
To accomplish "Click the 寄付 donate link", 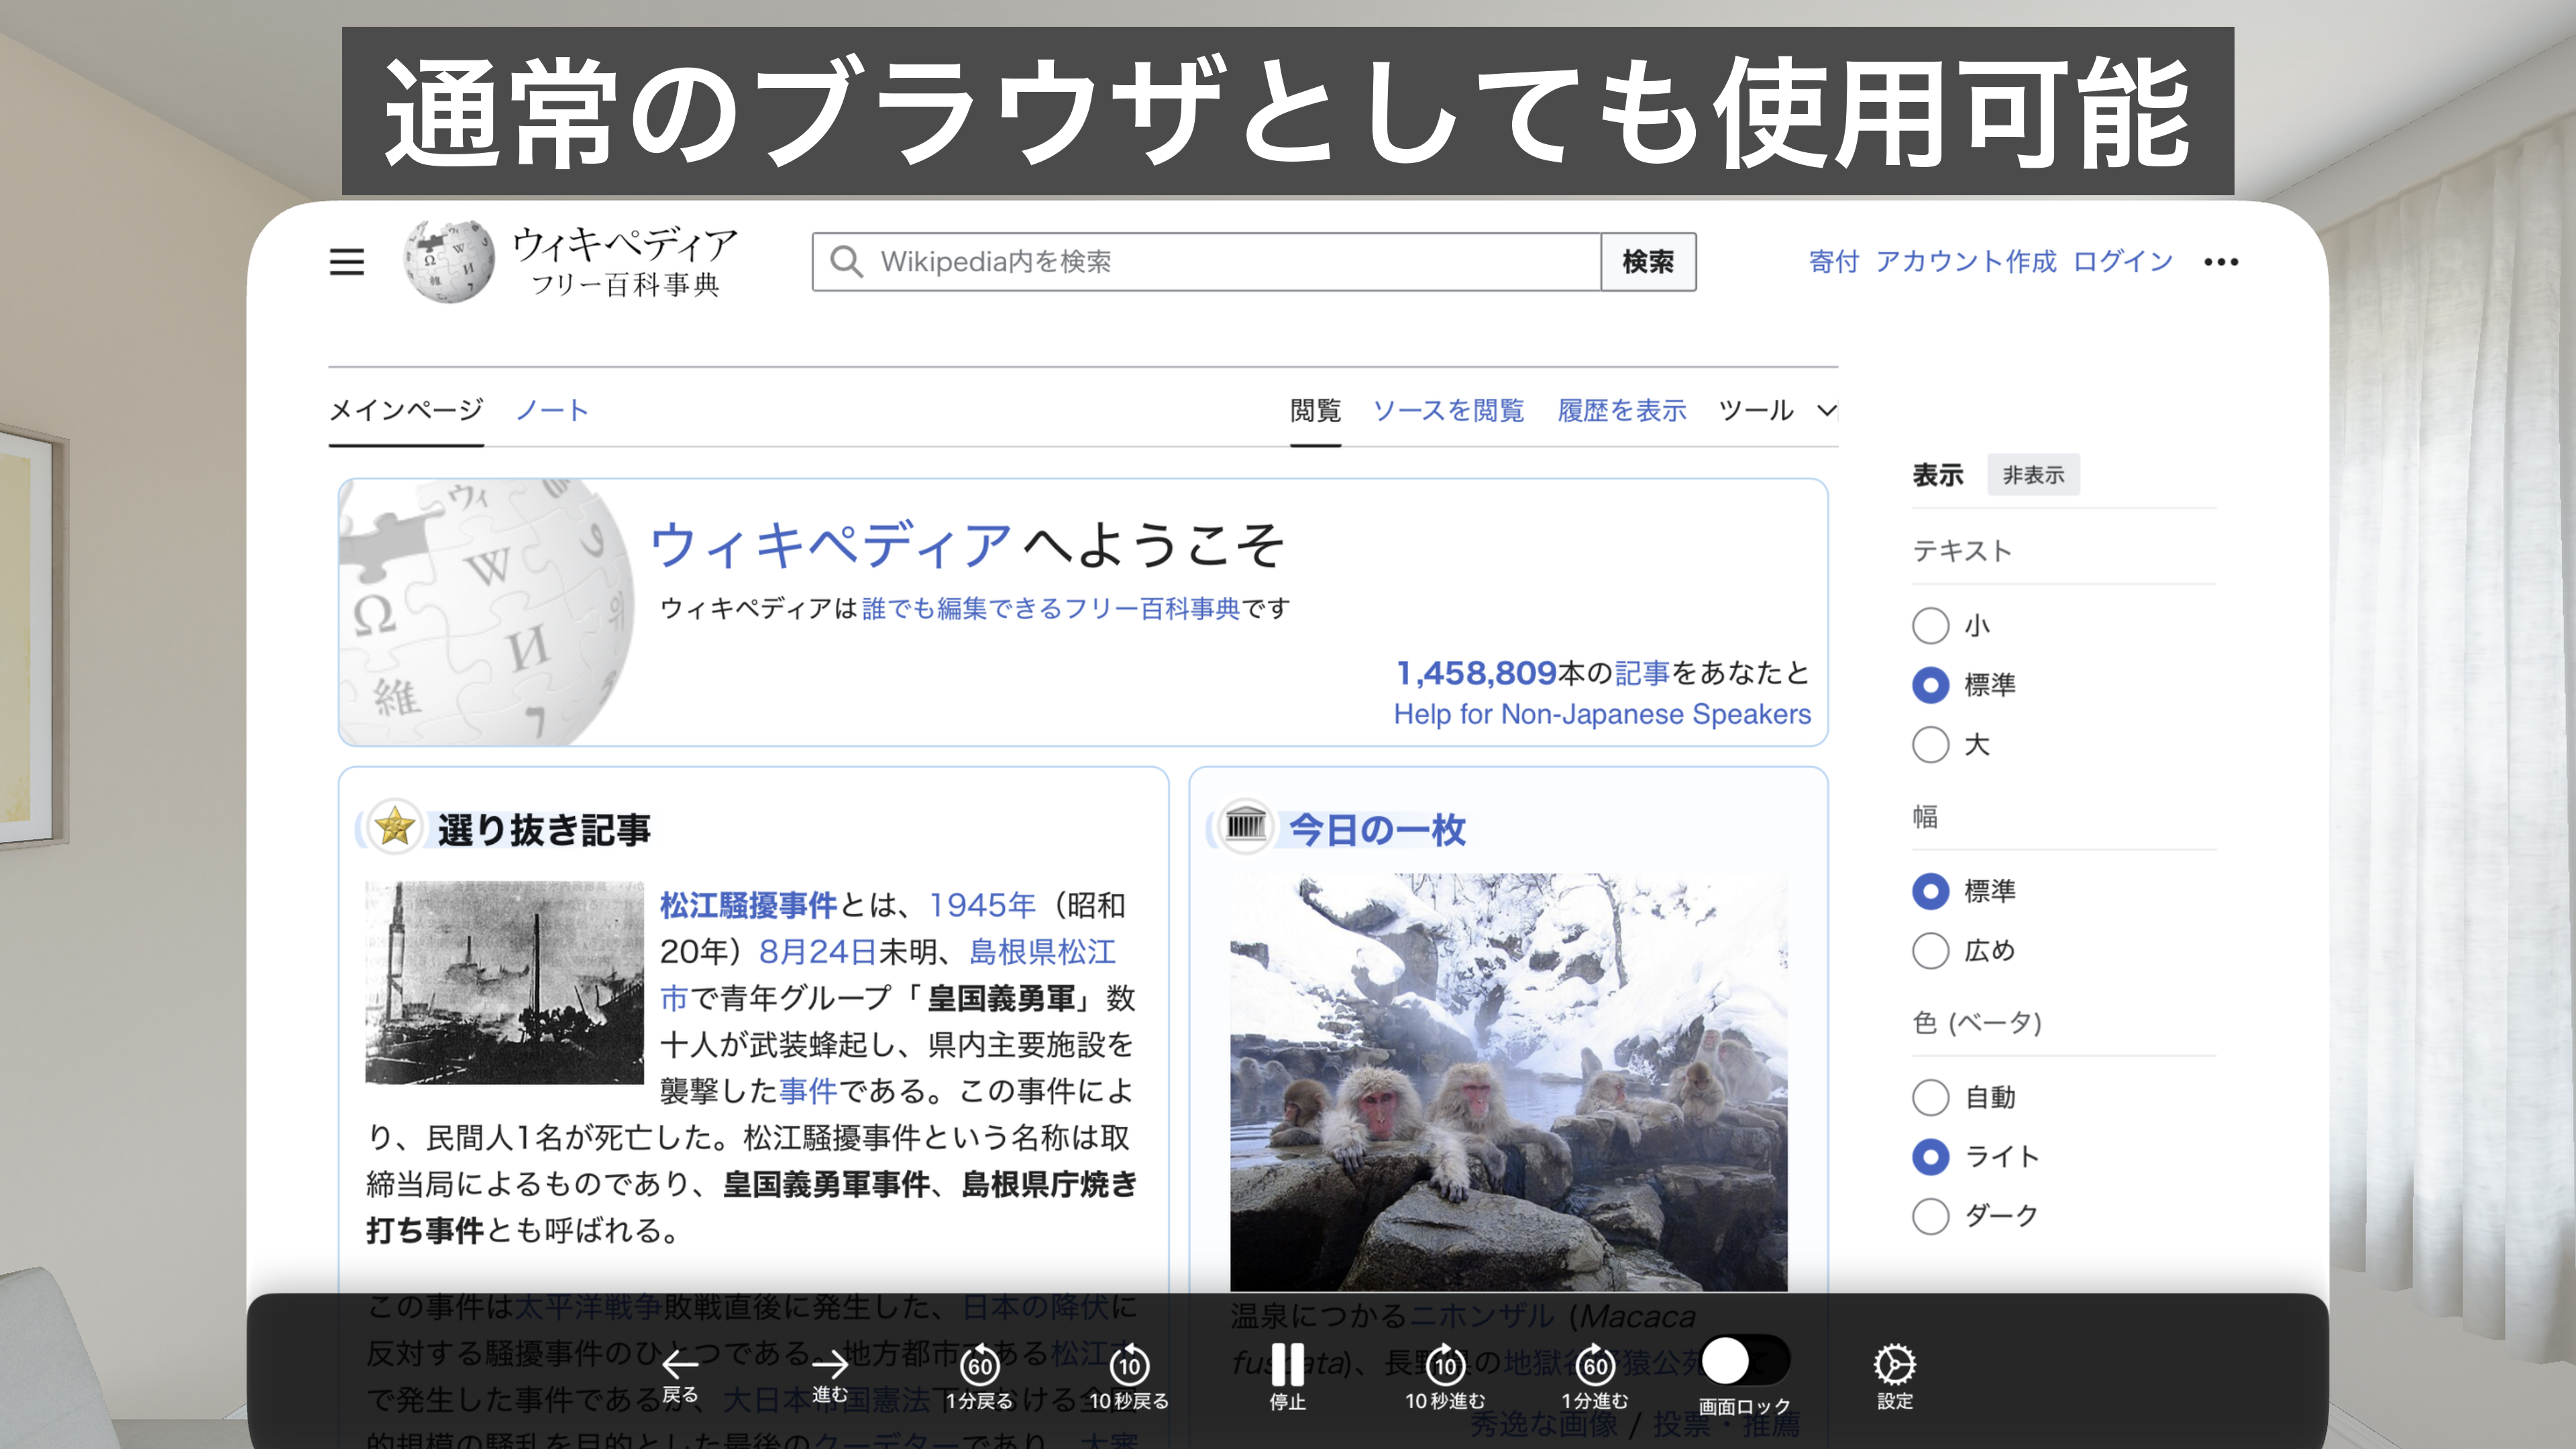I will click(x=1834, y=262).
